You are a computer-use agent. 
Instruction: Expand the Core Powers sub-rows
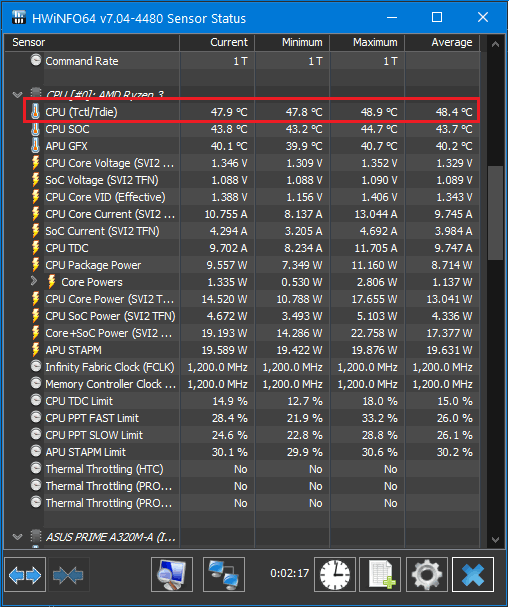coord(34,281)
